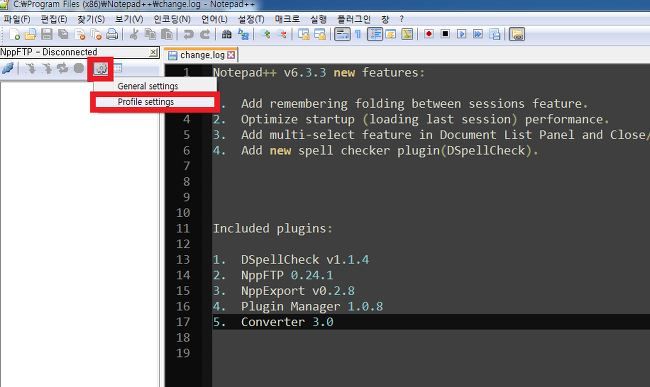This screenshot has width=650, height=387.
Task: Click the Playback macro icon
Action: coord(462,34)
